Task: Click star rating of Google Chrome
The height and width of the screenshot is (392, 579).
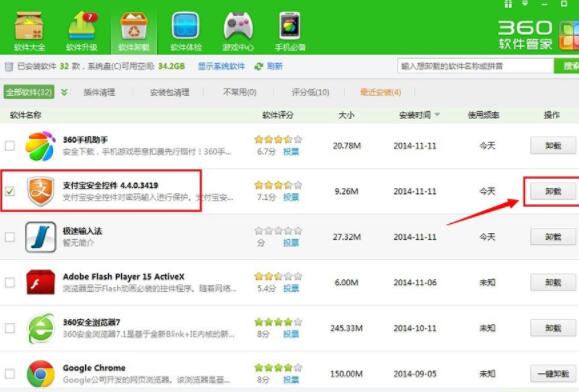Action: (278, 368)
